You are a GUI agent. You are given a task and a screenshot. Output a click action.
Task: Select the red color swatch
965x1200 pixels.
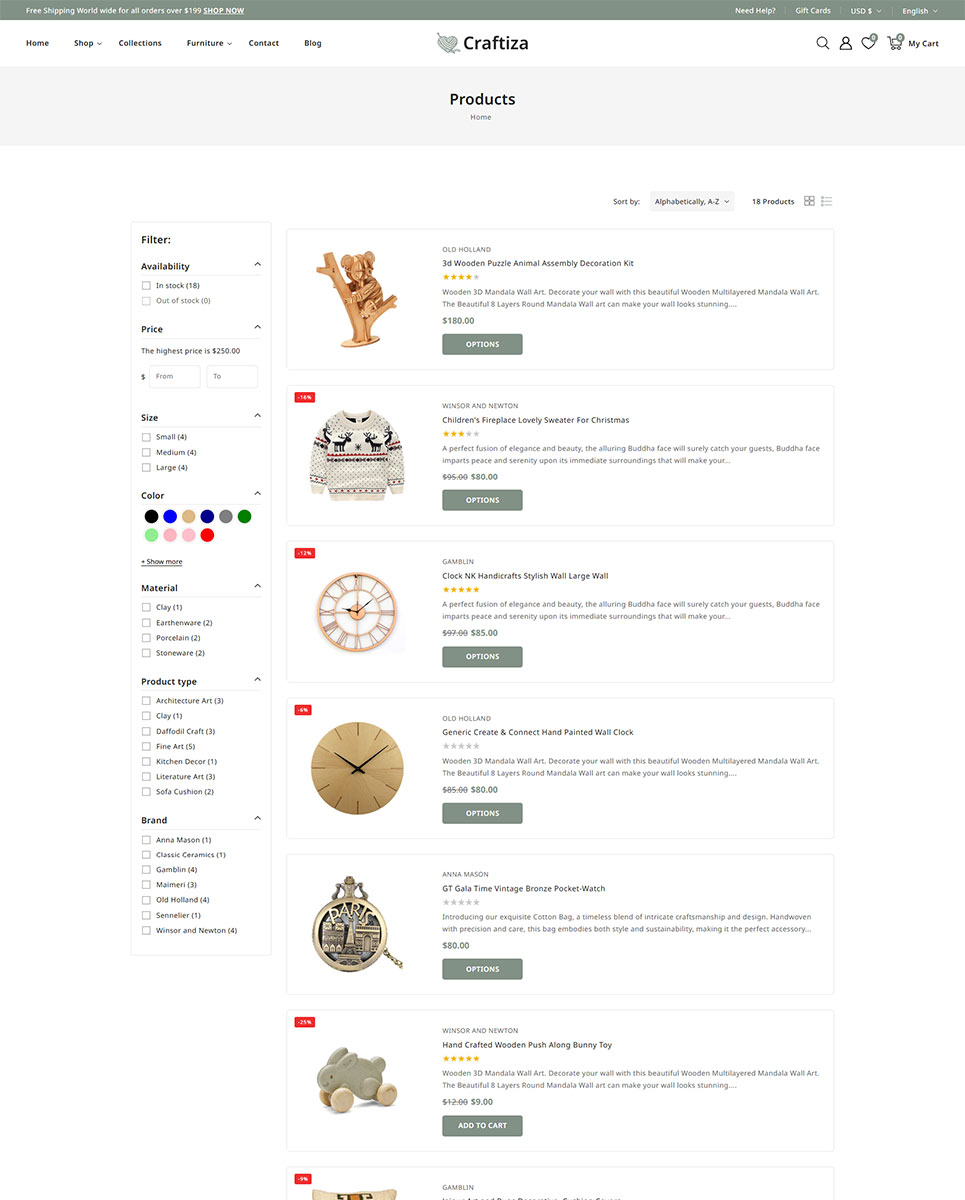click(x=207, y=535)
